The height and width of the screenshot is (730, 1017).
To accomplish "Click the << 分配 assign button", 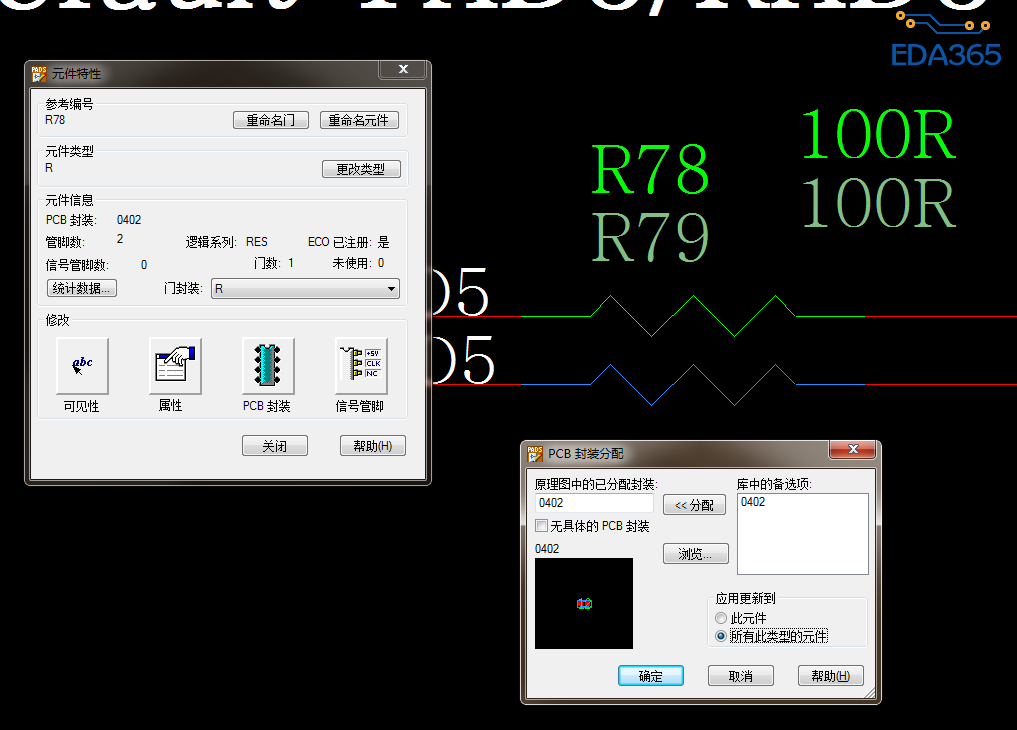I will tap(694, 504).
